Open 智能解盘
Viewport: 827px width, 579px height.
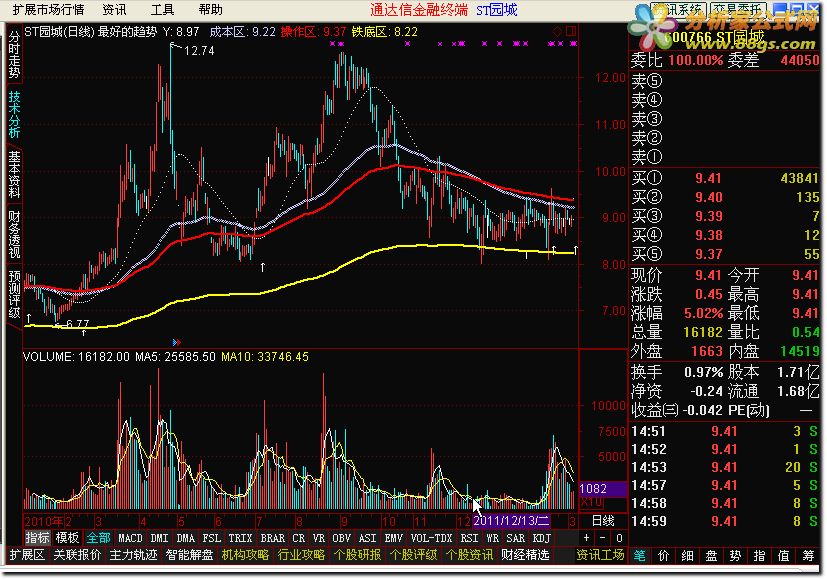pyautogui.click(x=189, y=555)
